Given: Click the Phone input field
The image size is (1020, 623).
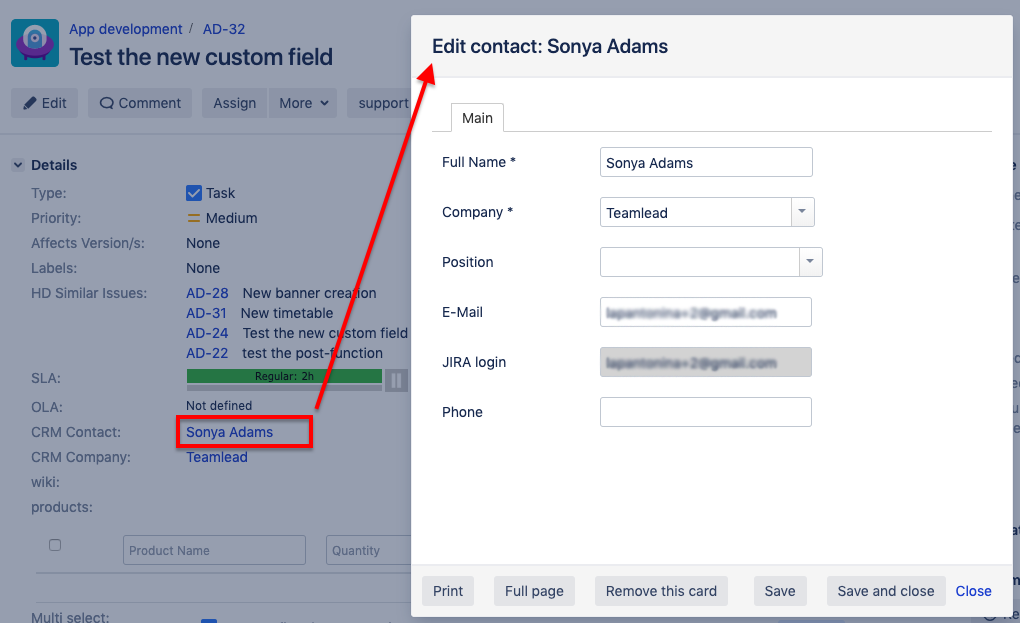Looking at the screenshot, I should tap(705, 412).
